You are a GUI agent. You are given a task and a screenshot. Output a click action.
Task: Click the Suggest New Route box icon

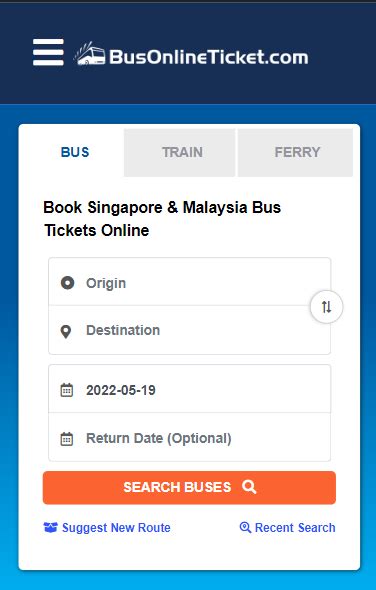coord(50,528)
